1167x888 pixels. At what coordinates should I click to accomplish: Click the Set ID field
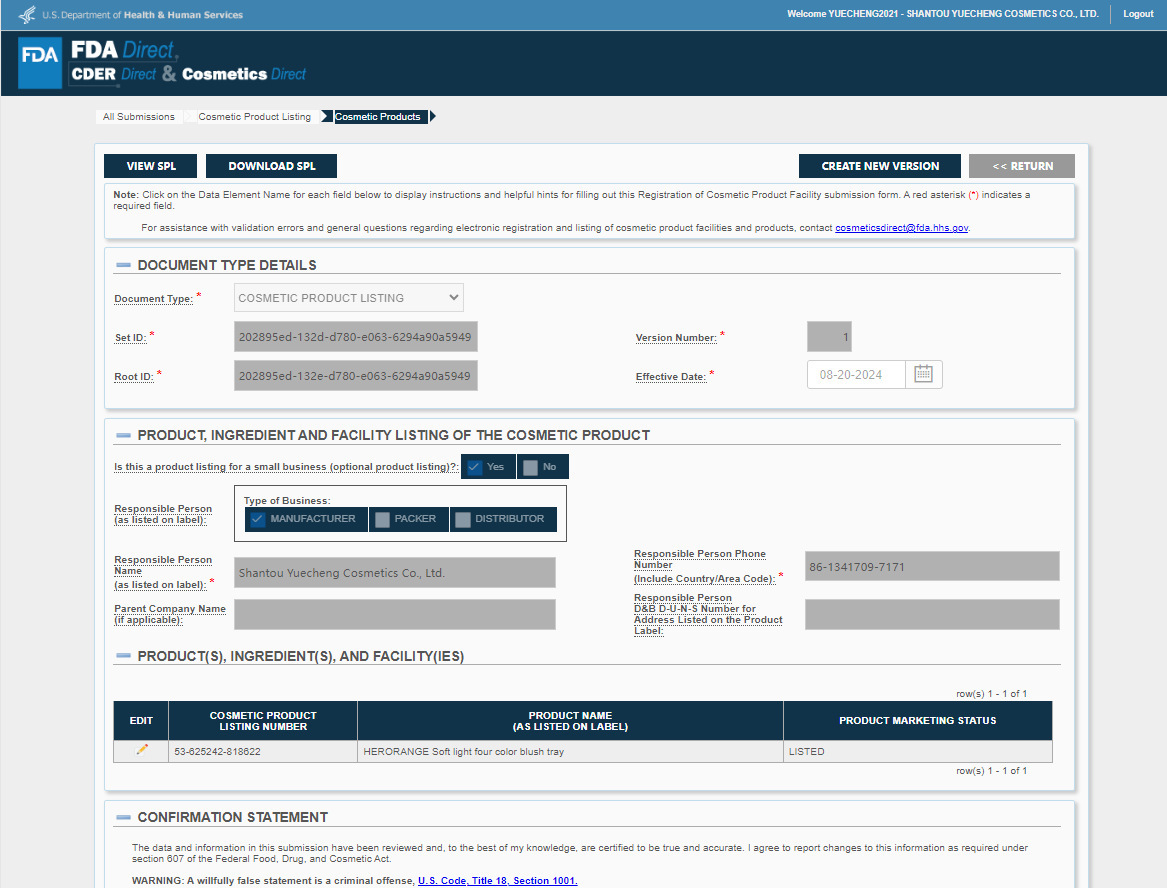pyautogui.click(x=356, y=336)
